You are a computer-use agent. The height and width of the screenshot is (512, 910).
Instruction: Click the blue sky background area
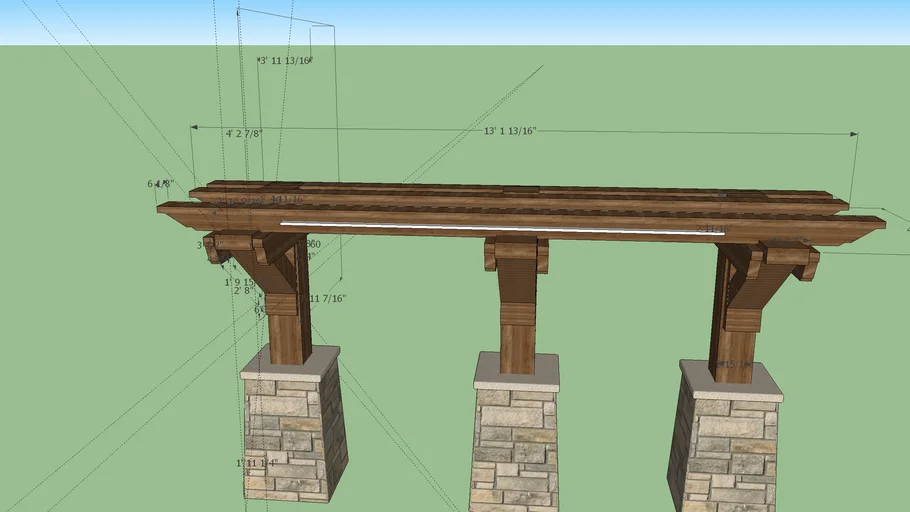600,22
